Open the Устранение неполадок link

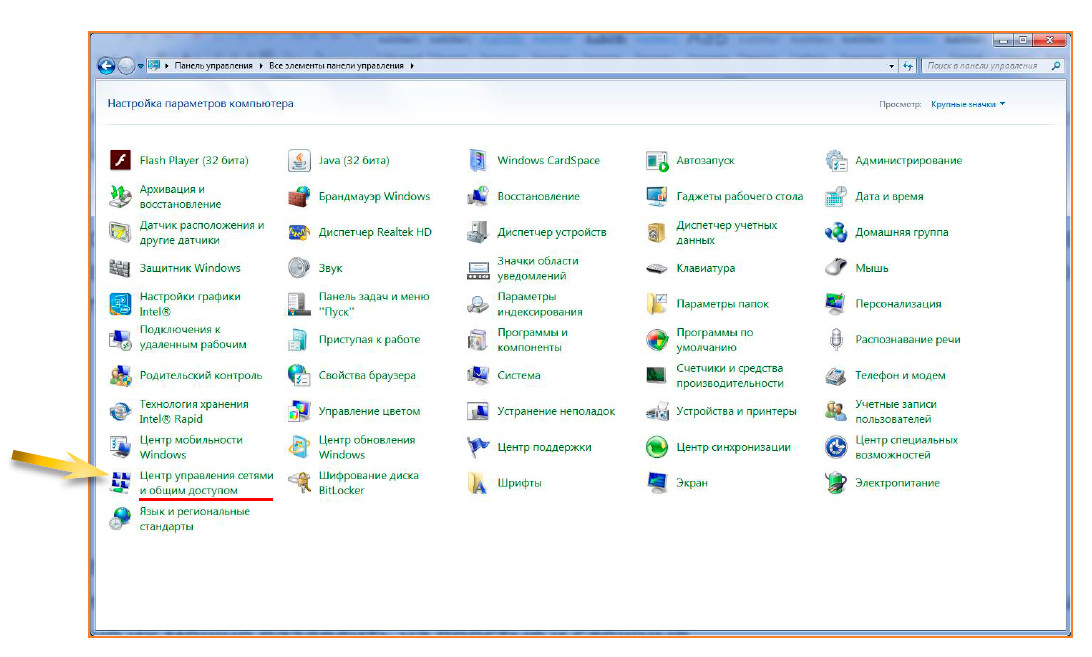(556, 412)
